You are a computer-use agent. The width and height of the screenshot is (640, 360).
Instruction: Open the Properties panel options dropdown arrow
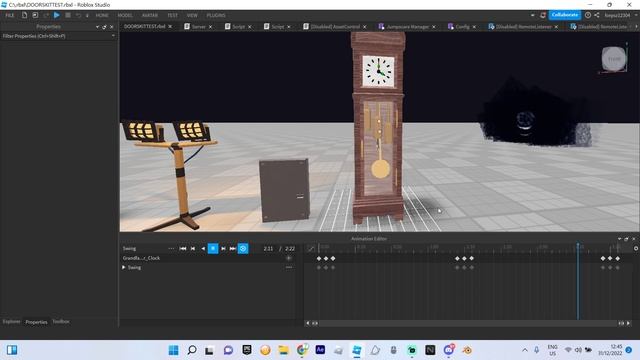97,27
